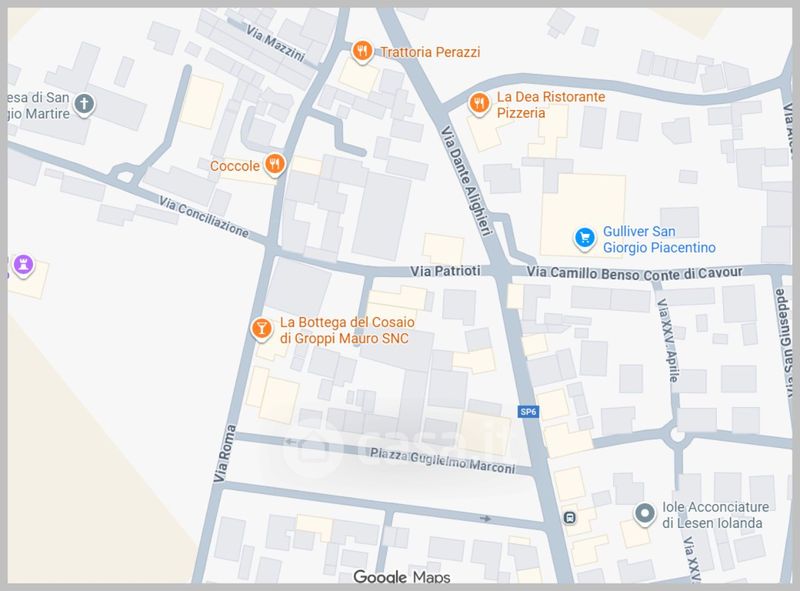Select La Bottega del Cosaio cocktail pin

pos(261,328)
